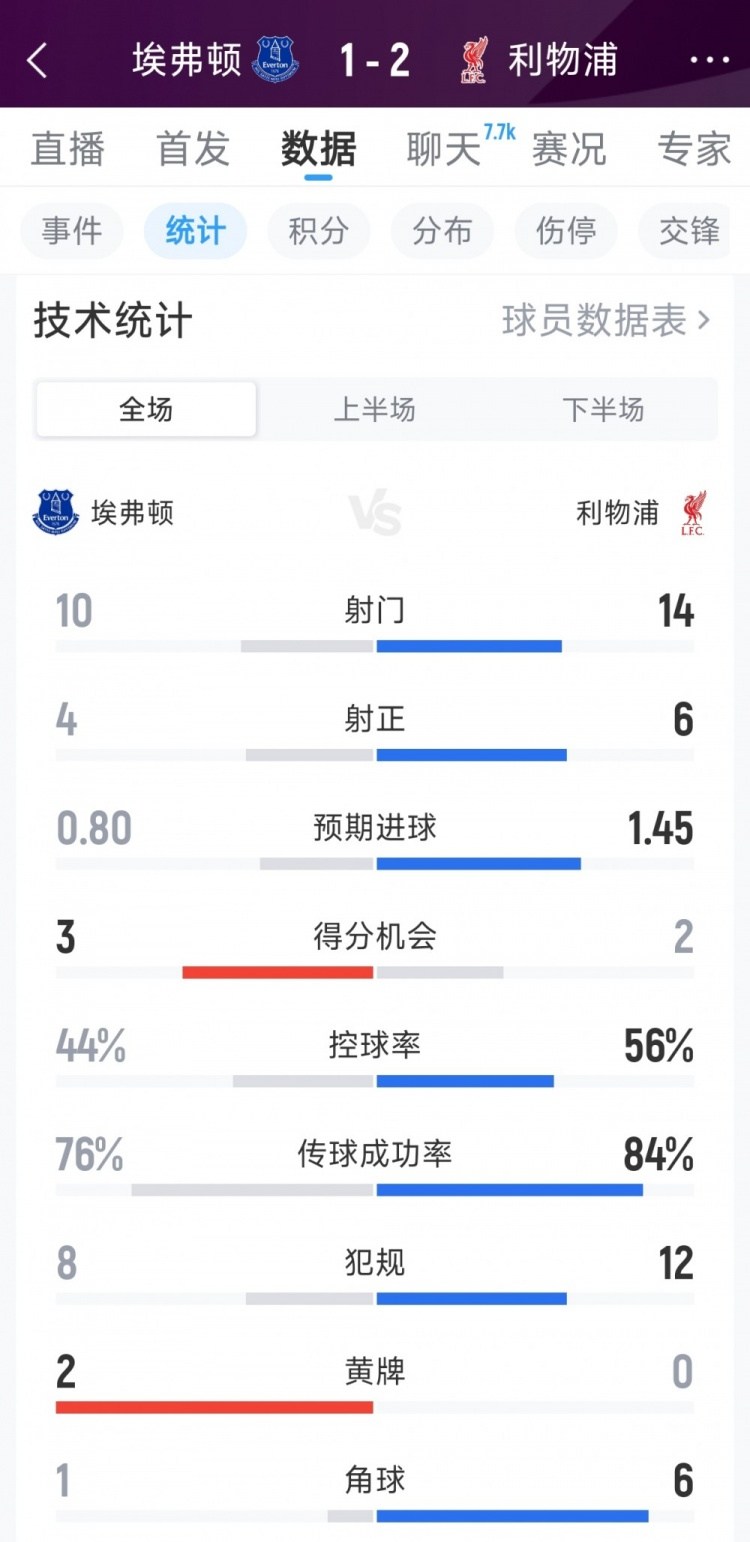The height and width of the screenshot is (1542, 750).
Task: Tap the back arrow icon
Action: pos(37,61)
